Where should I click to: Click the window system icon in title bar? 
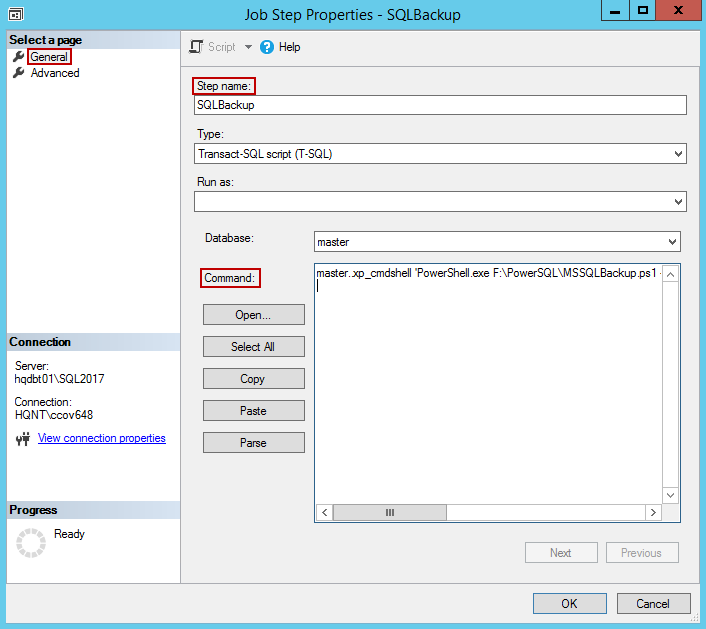pos(16,14)
